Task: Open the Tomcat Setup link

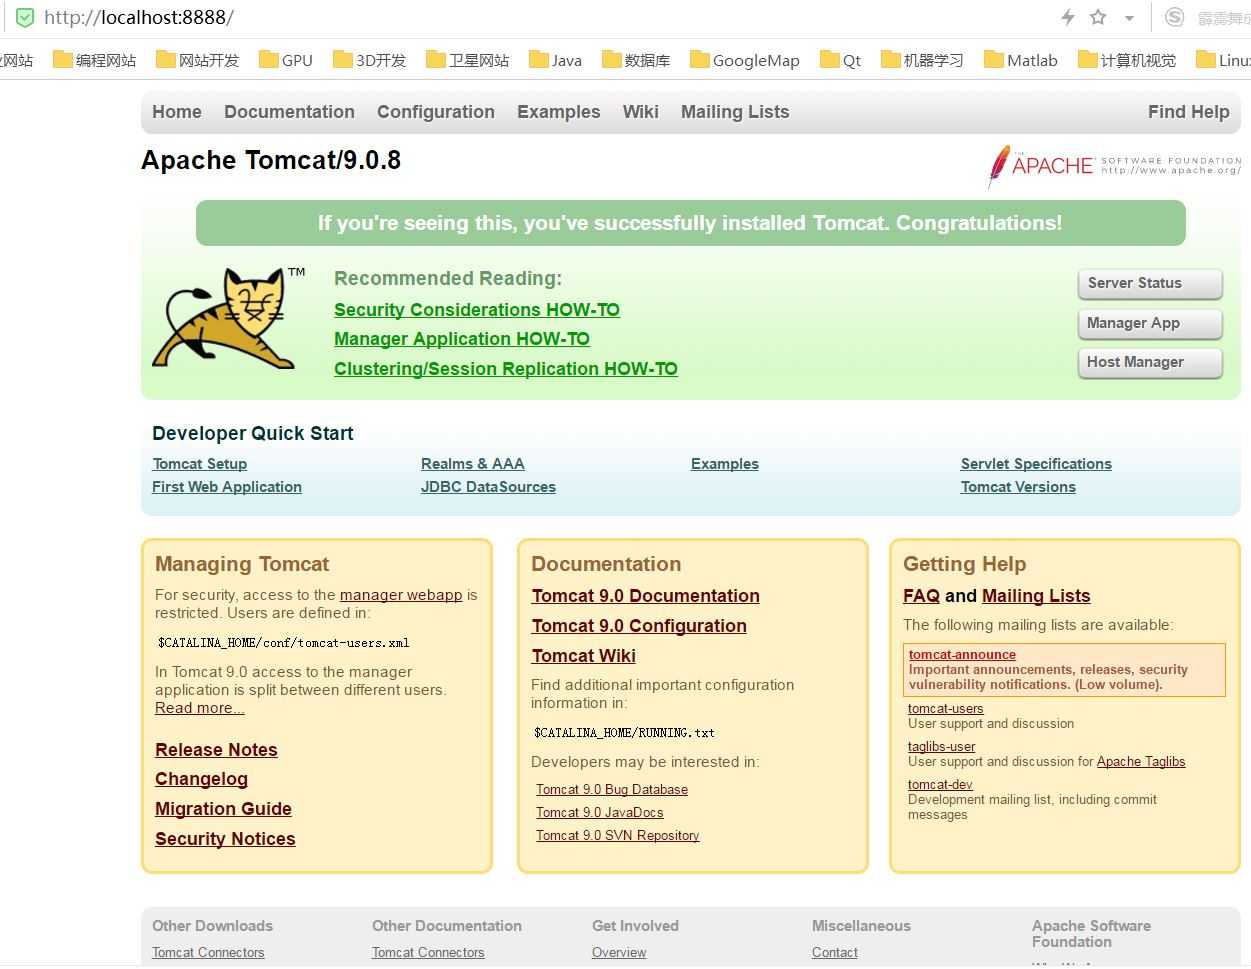Action: pos(200,464)
